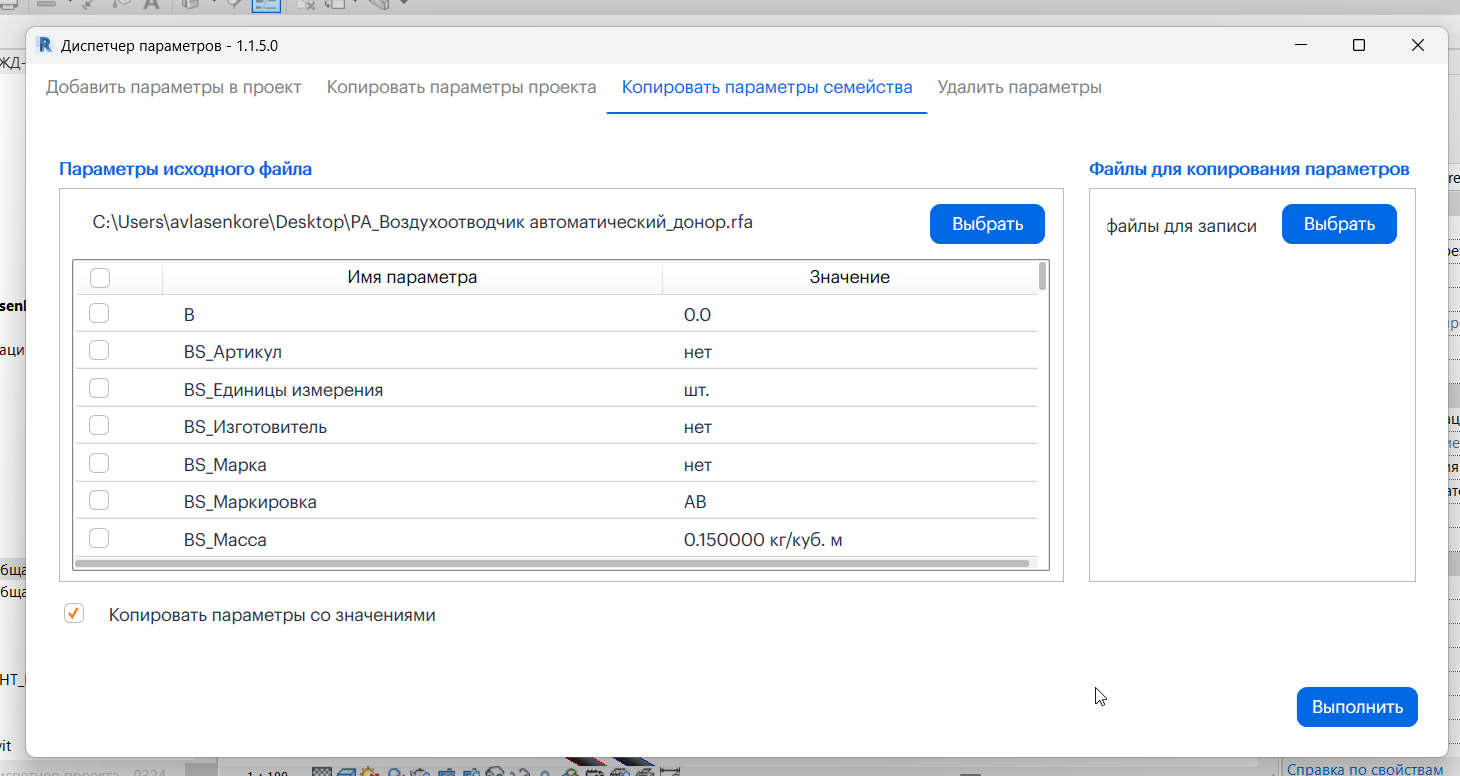Tick the checkbox for BS_Маркировка

[99, 501]
